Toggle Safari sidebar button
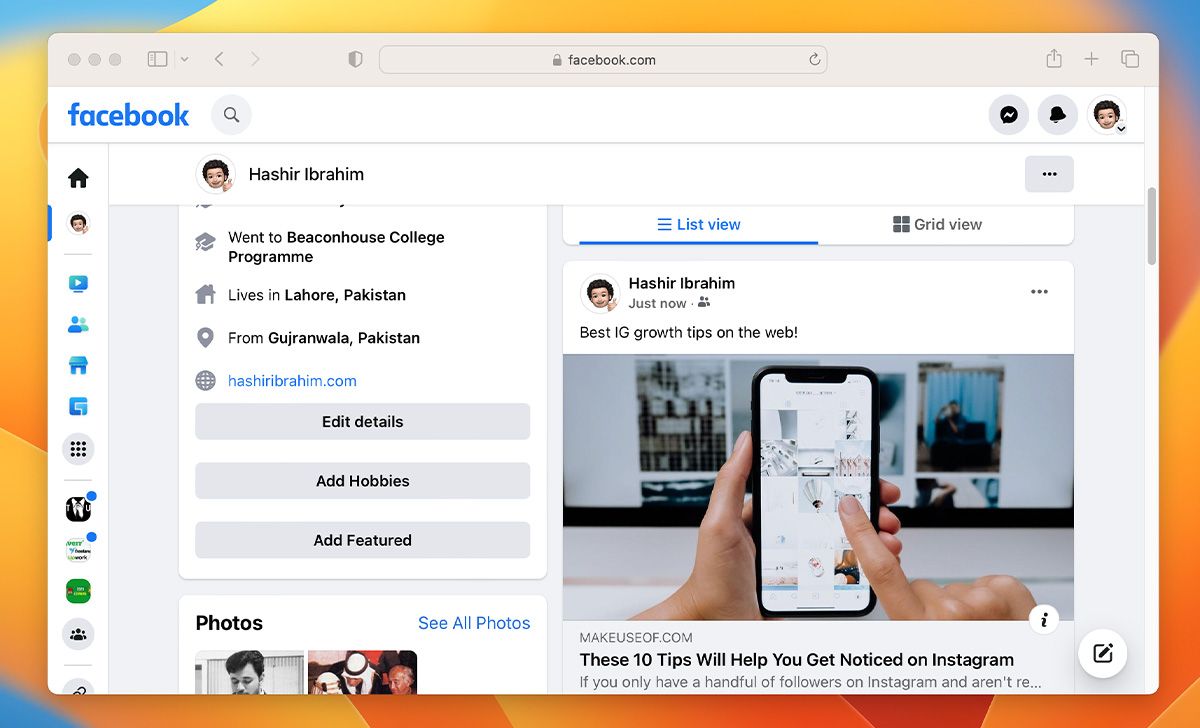 [157, 60]
